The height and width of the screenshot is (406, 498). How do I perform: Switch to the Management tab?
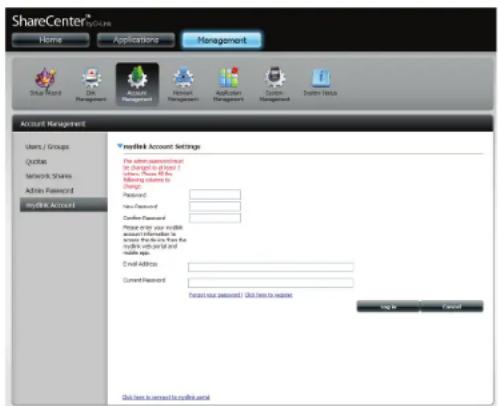click(222, 40)
